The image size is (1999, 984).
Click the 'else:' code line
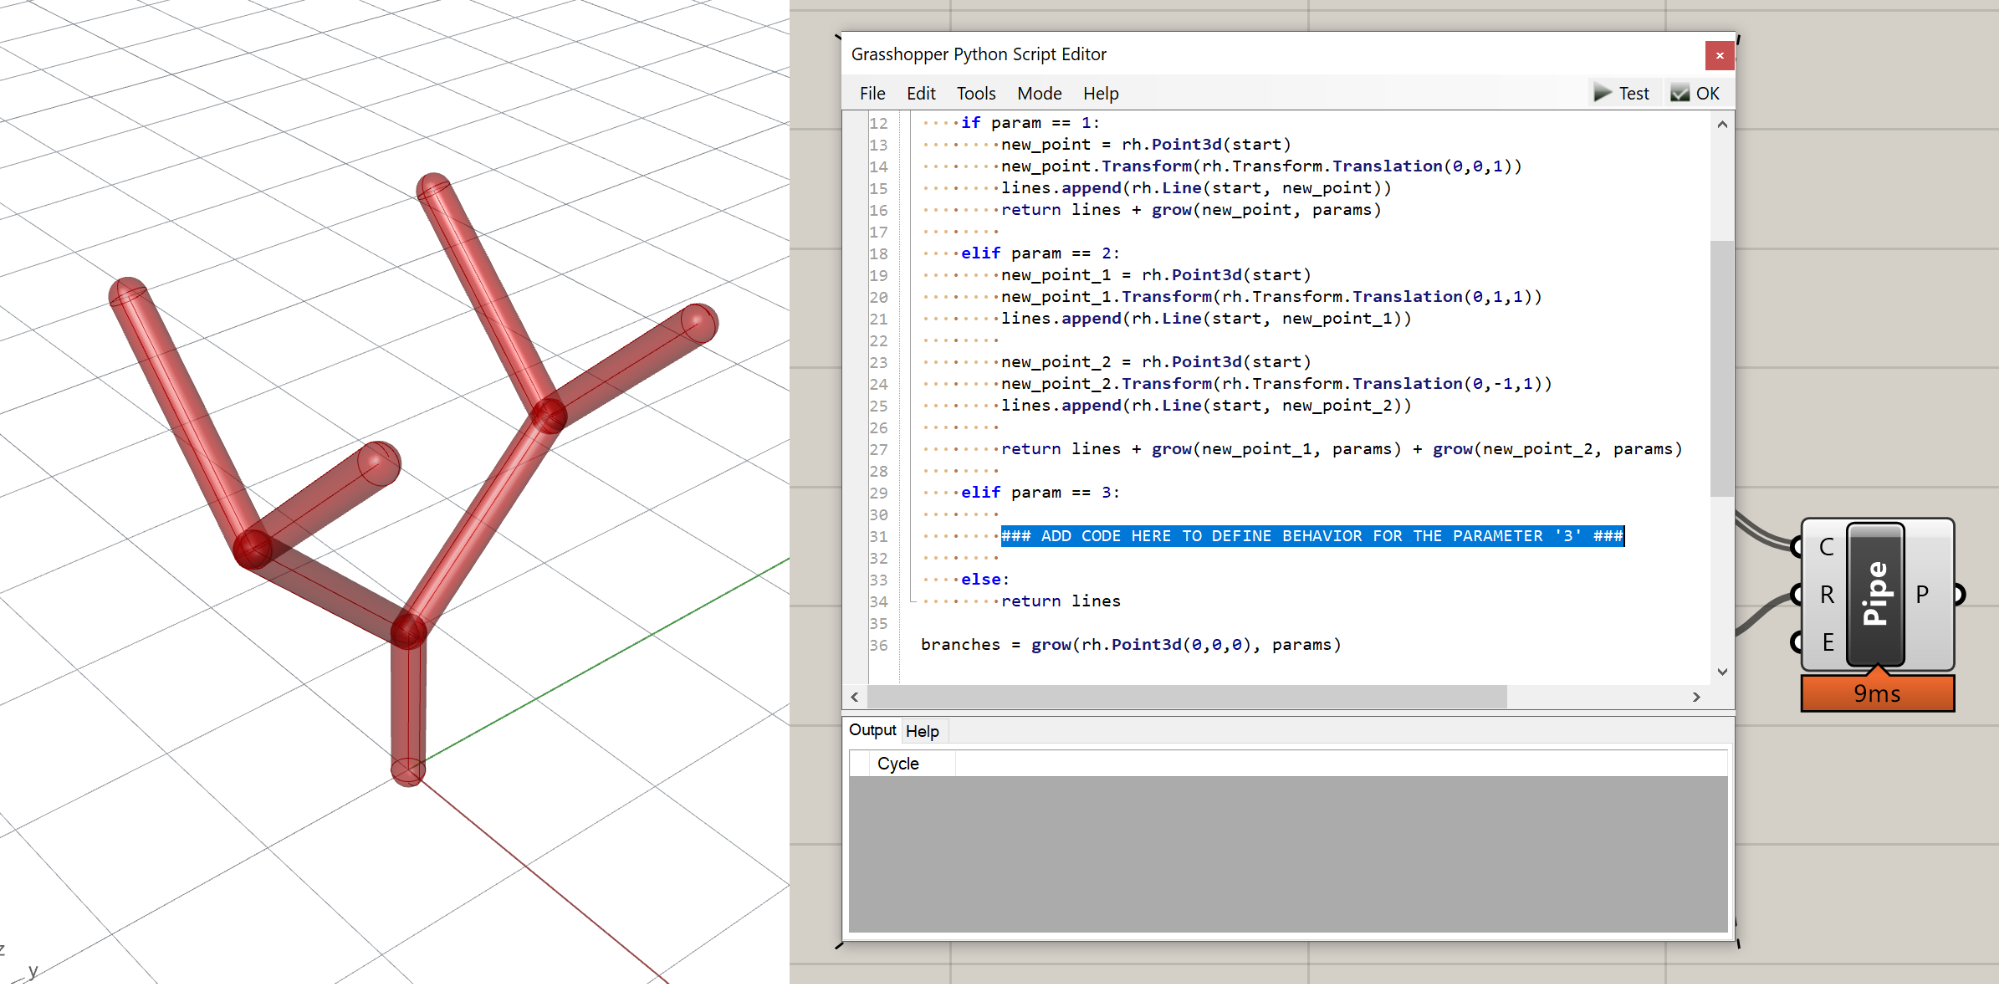tap(985, 579)
